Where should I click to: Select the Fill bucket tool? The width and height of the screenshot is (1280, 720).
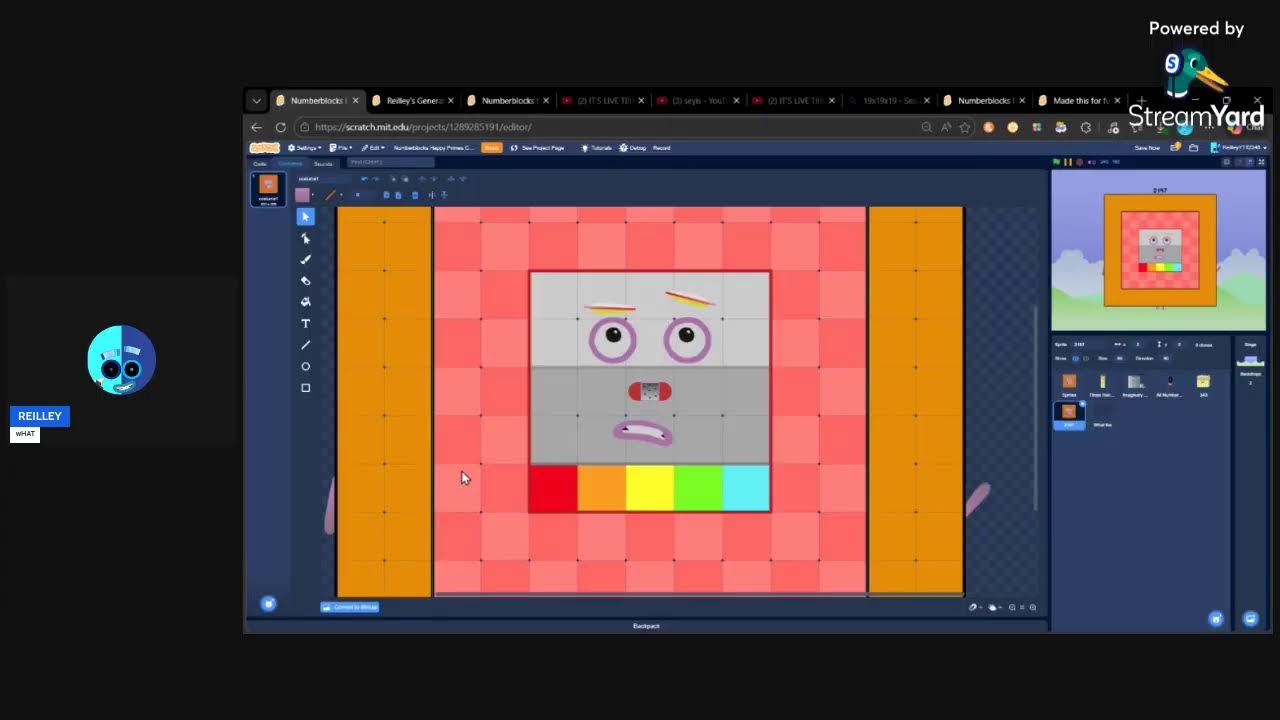(306, 302)
